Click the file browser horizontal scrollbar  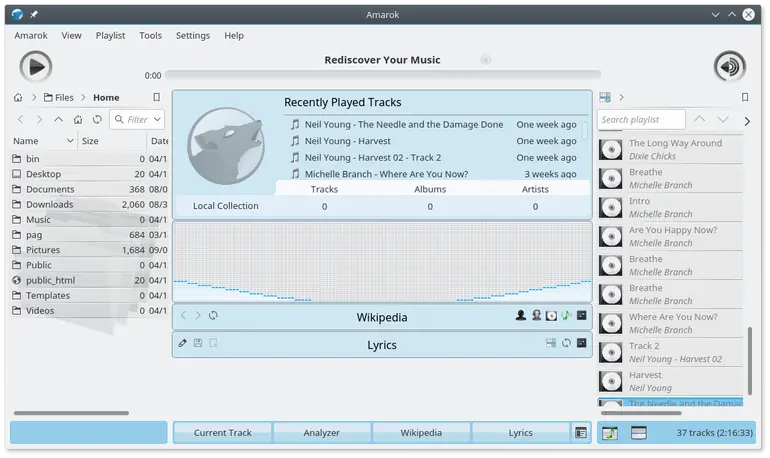71,413
